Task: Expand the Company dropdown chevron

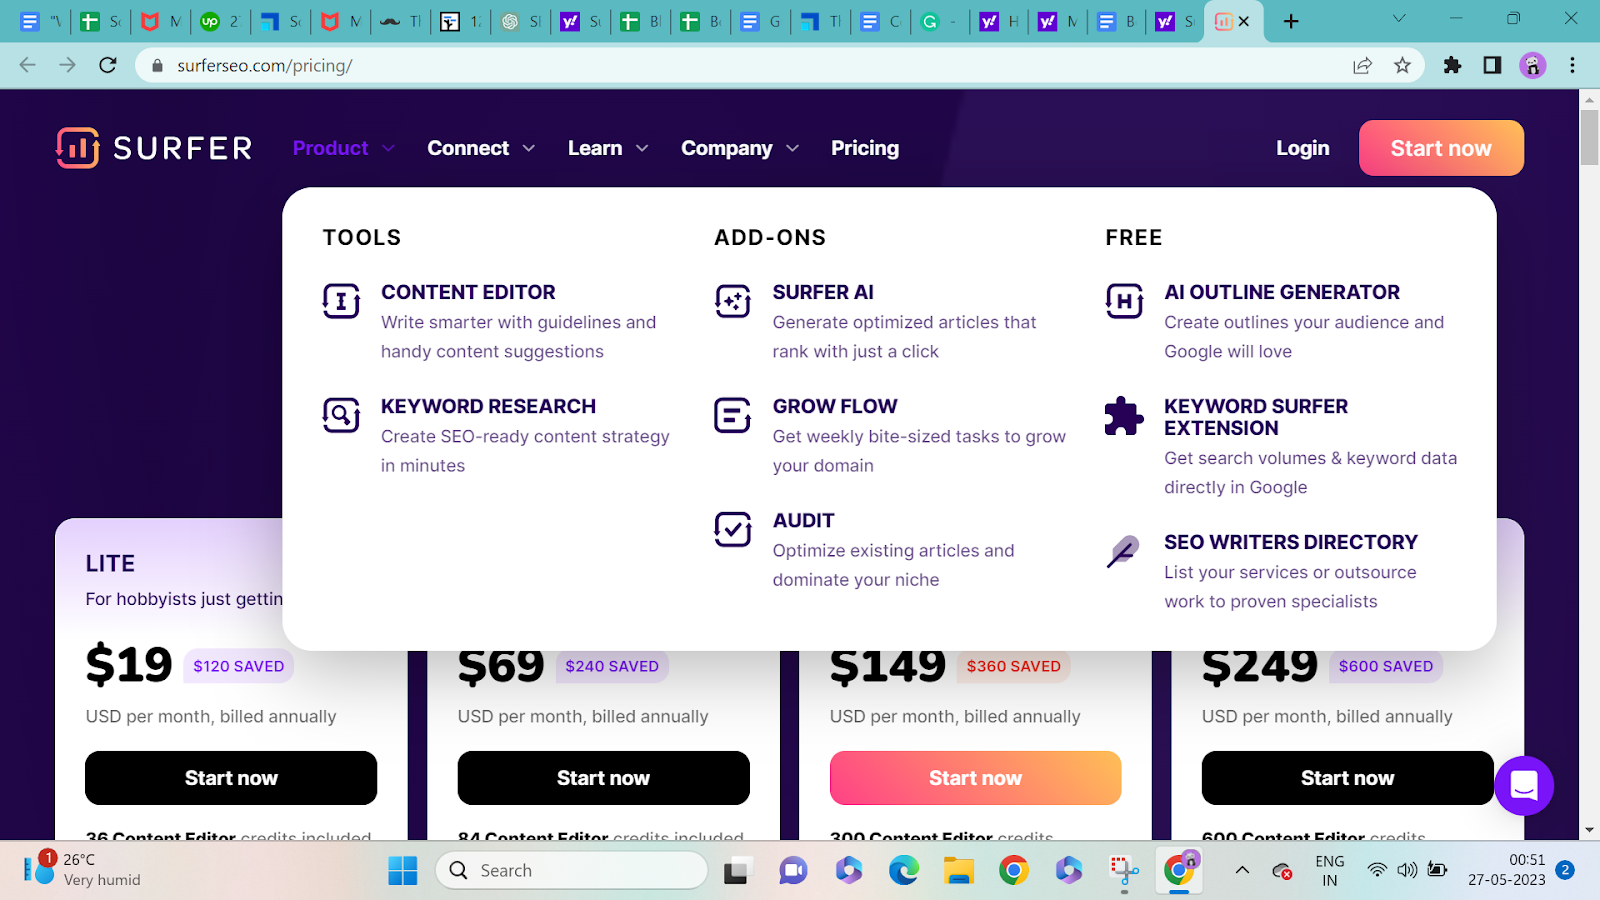Action: tap(793, 149)
